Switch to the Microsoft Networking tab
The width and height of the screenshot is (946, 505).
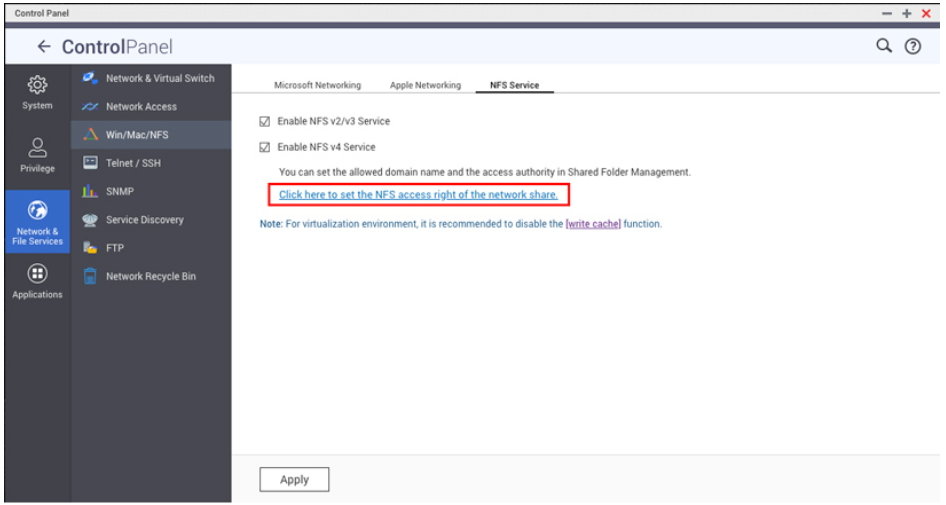[317, 86]
